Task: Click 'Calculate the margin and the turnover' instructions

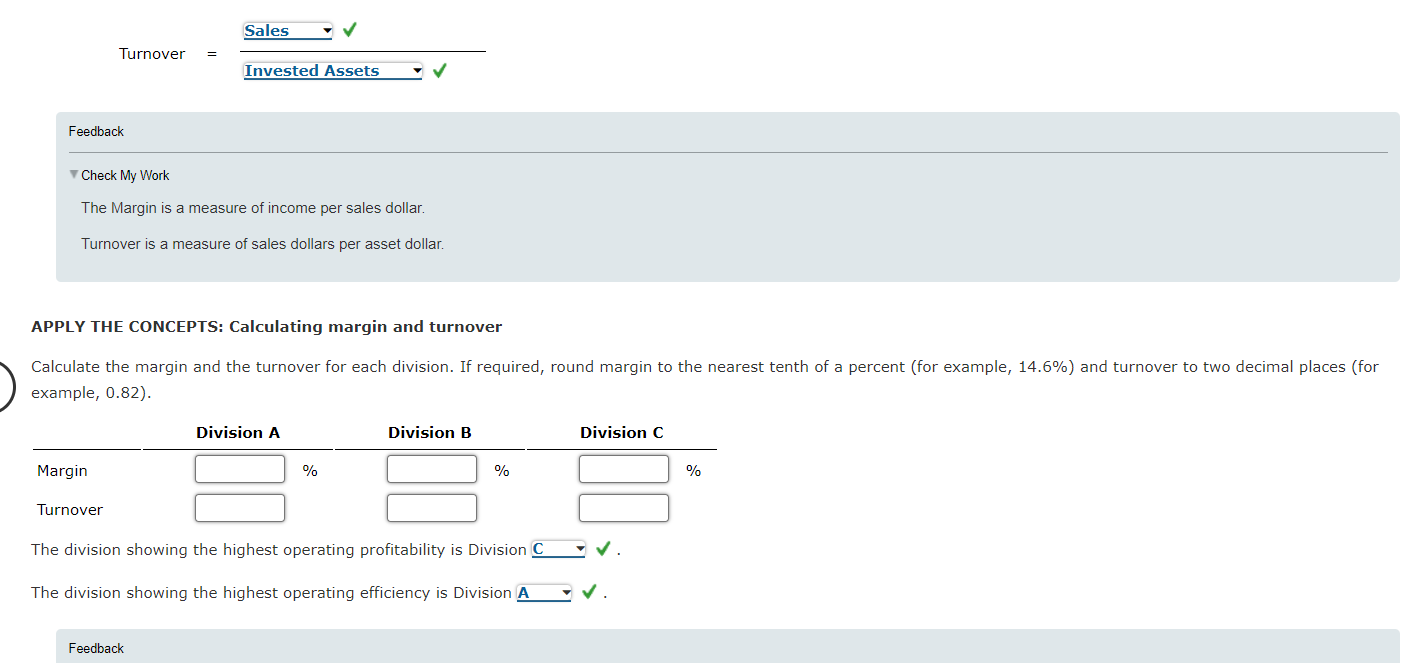Action: [704, 379]
